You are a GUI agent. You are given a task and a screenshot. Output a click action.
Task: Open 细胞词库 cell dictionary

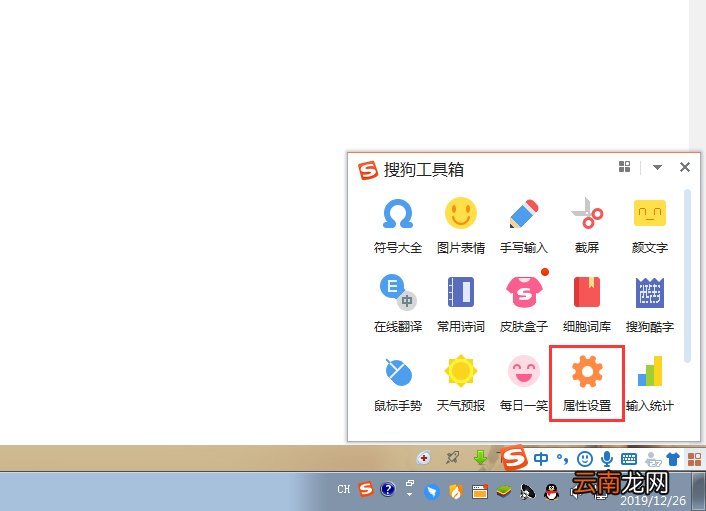point(587,304)
